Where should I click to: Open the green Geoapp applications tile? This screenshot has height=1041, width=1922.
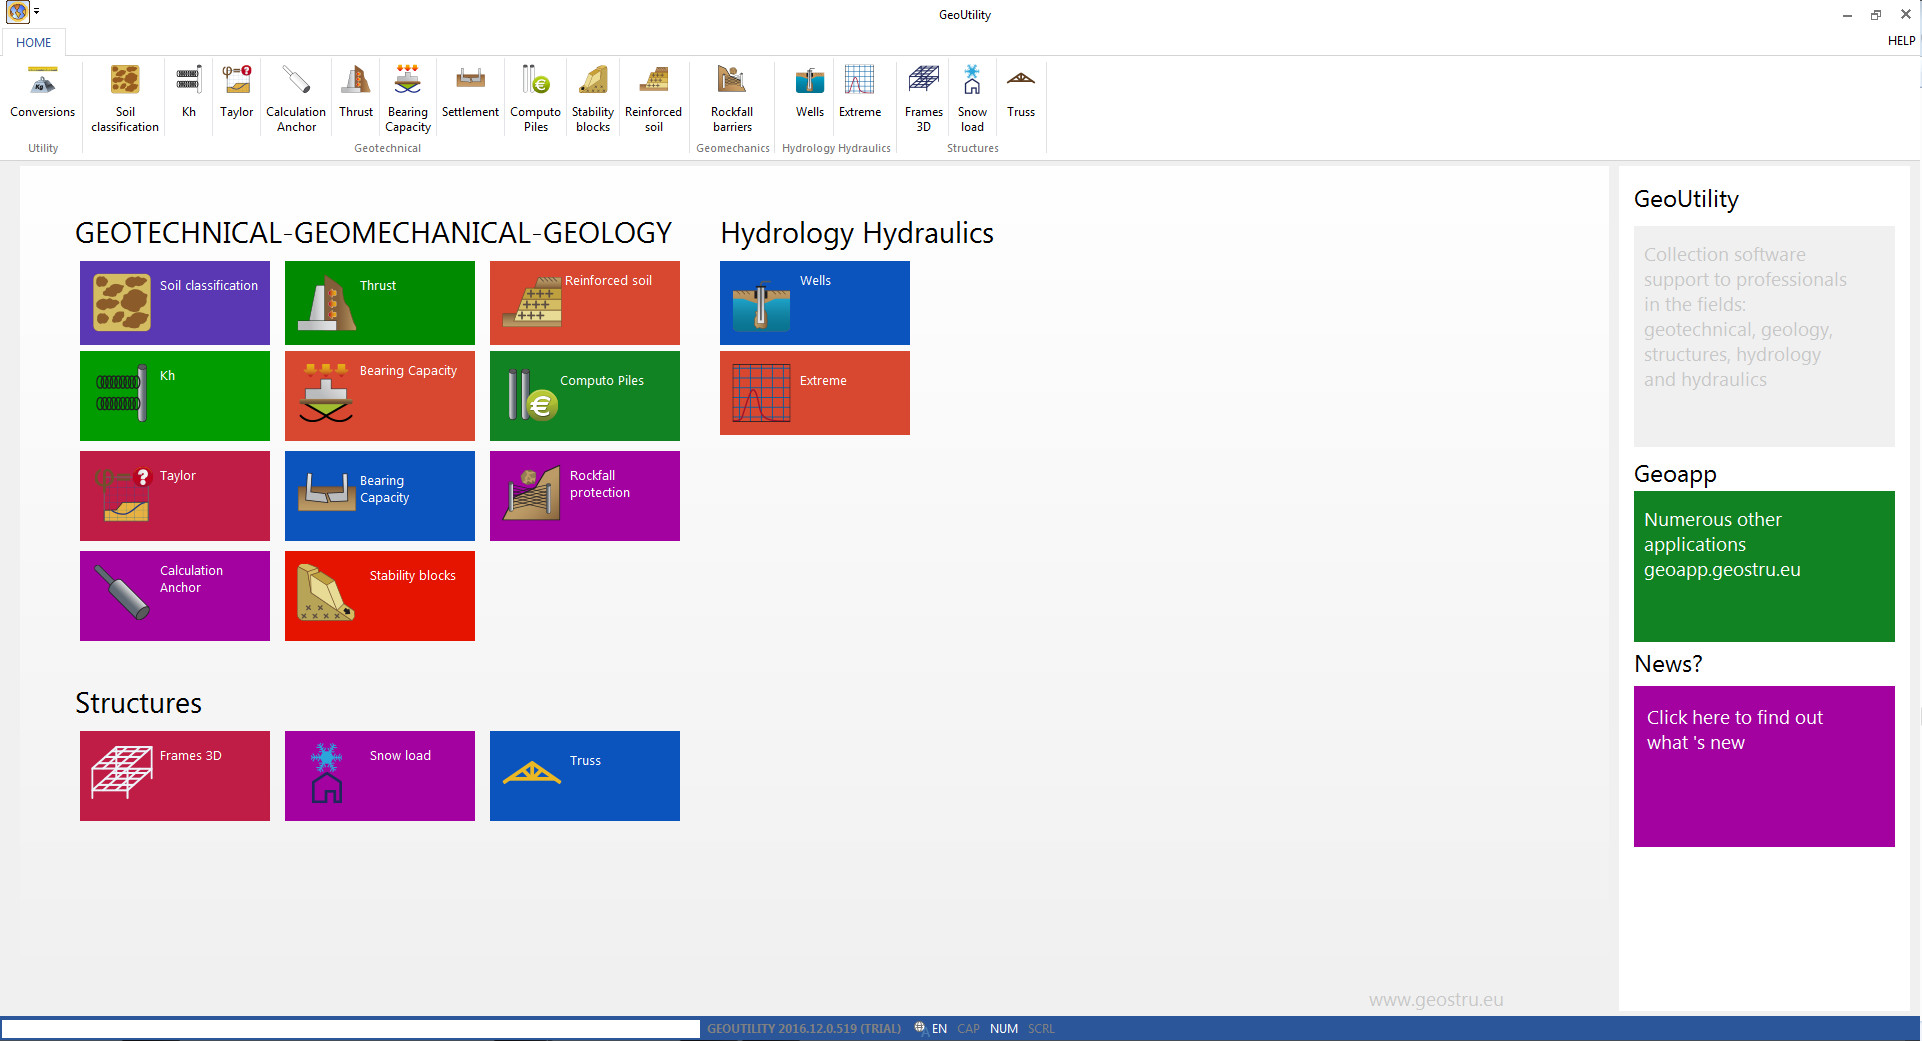point(1764,566)
